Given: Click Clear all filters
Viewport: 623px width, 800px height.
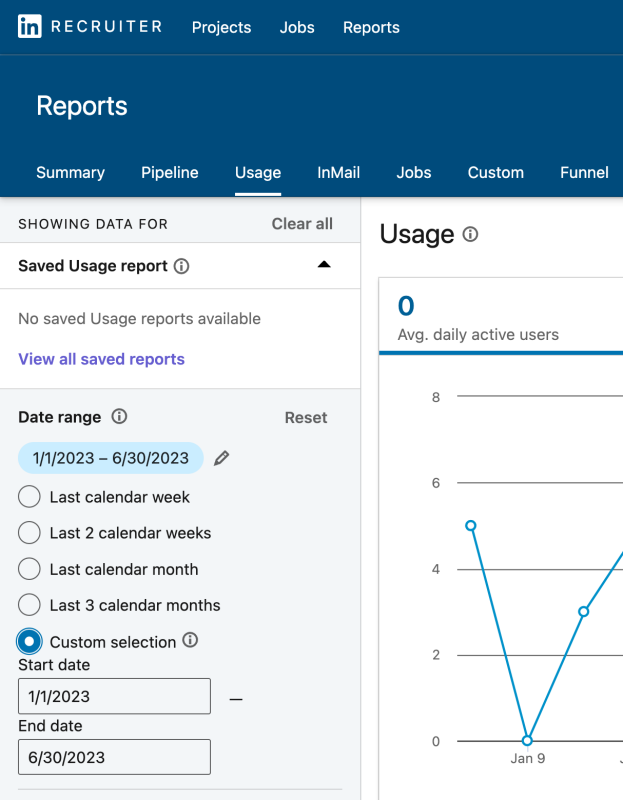Looking at the screenshot, I should tap(302, 223).
